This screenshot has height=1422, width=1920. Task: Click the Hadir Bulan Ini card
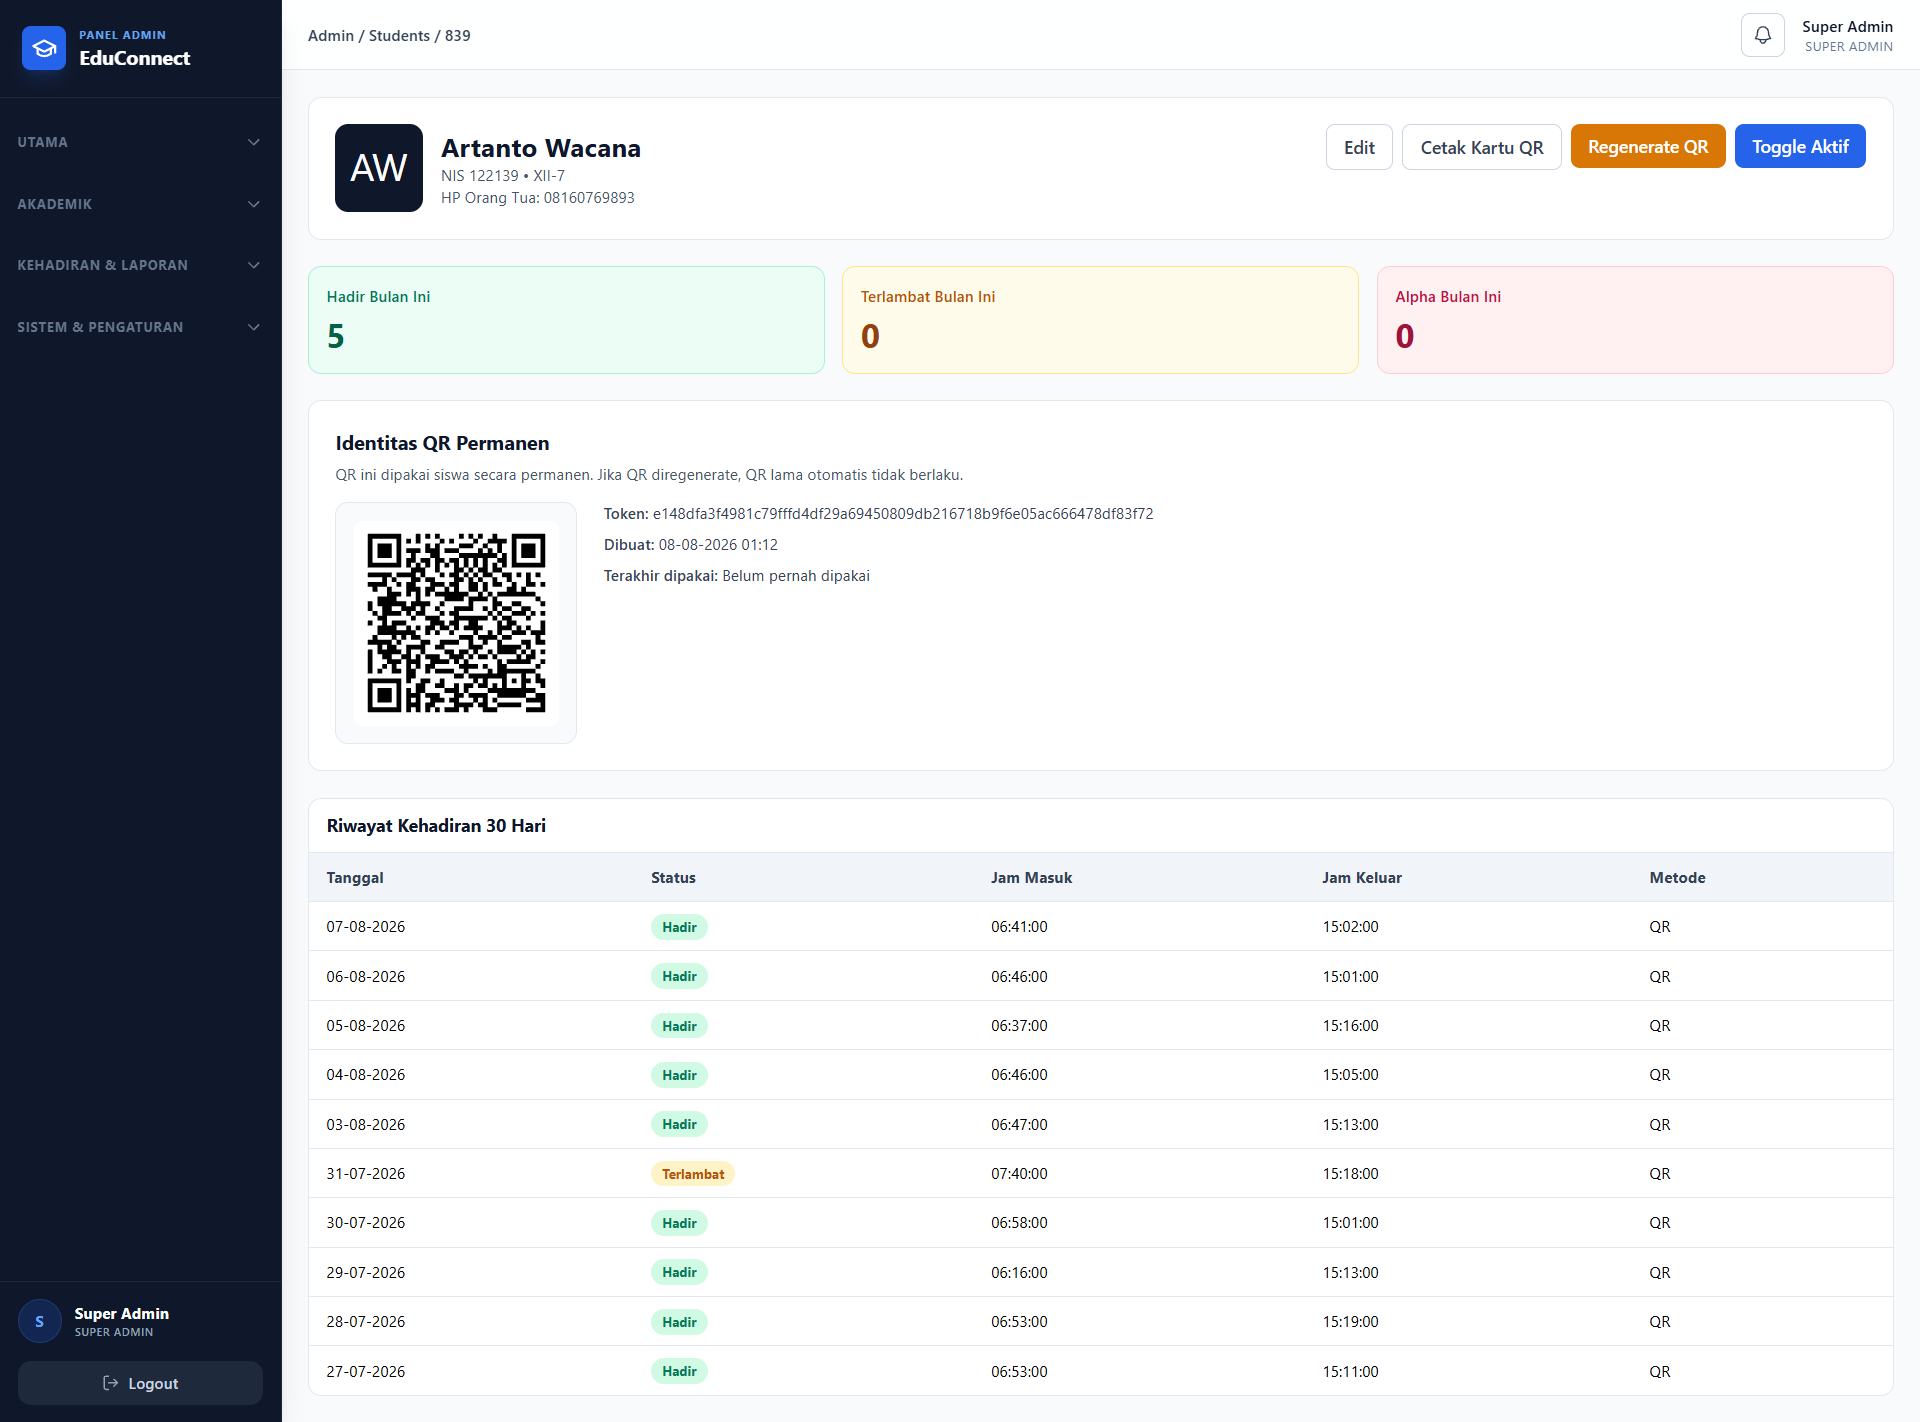566,320
